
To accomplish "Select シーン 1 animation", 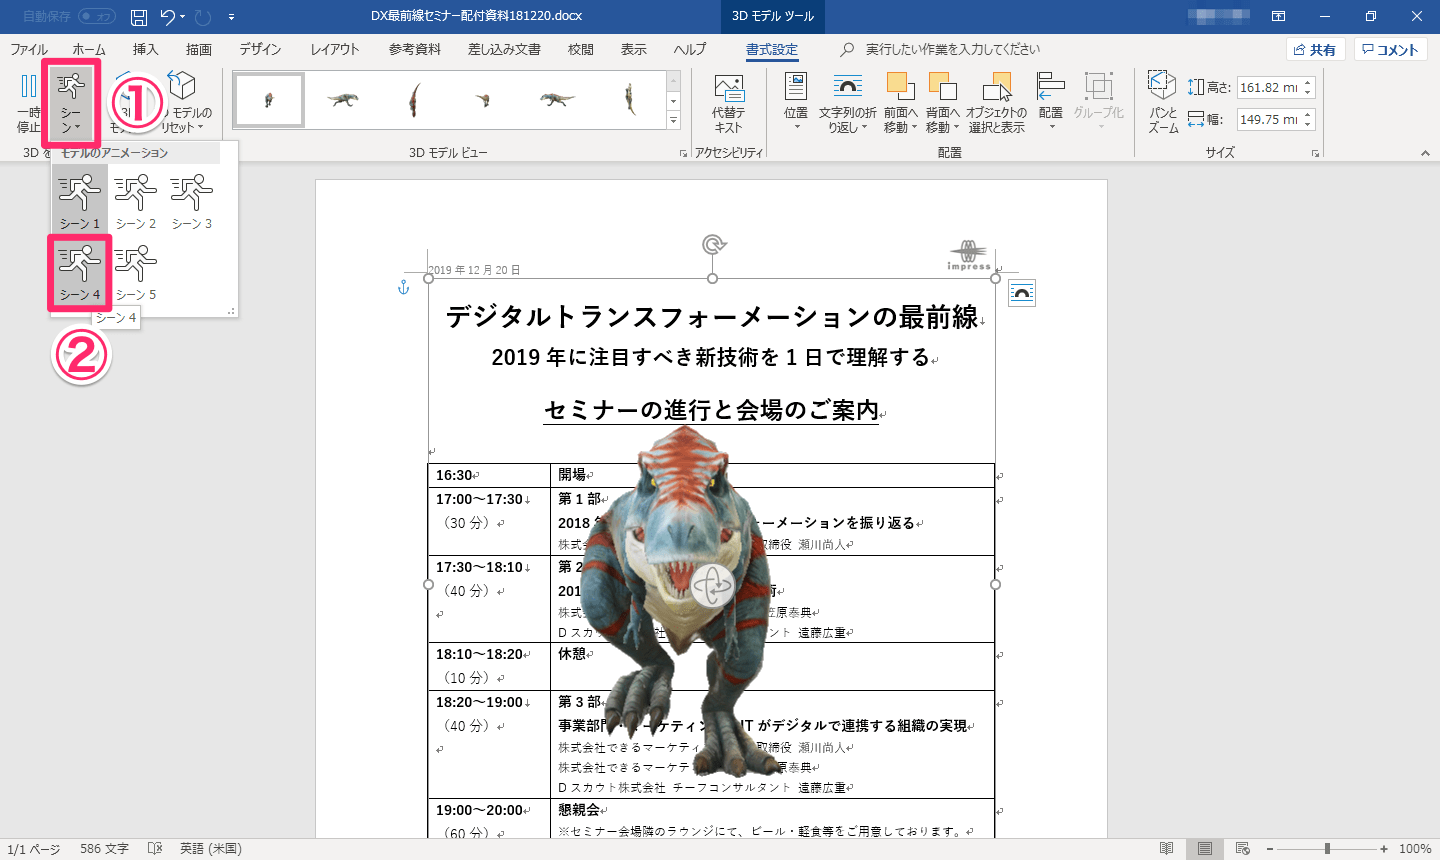I will 80,200.
